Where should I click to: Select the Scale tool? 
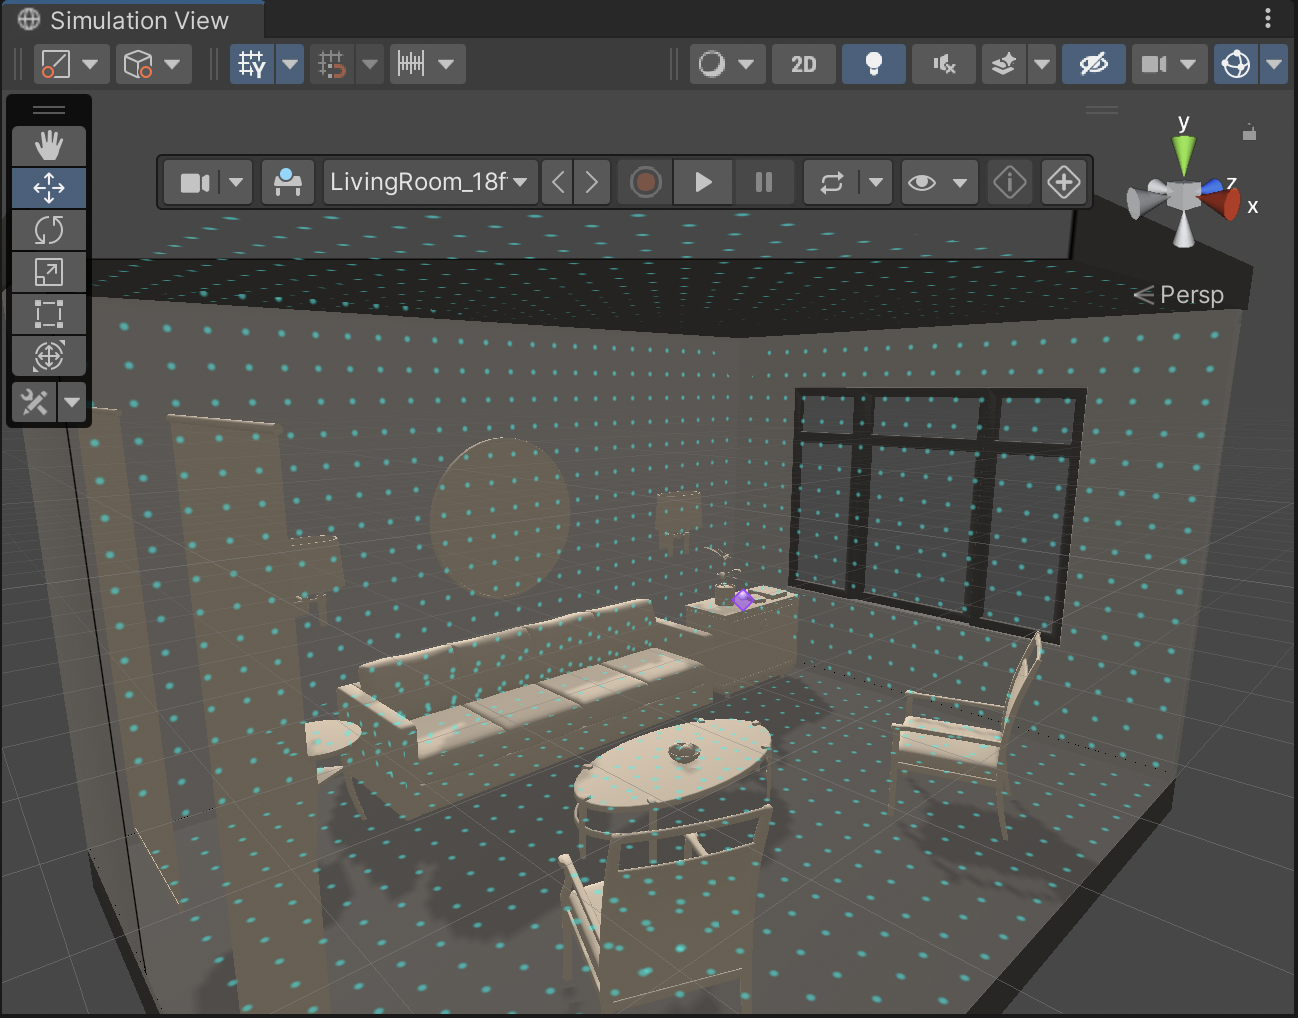(48, 272)
